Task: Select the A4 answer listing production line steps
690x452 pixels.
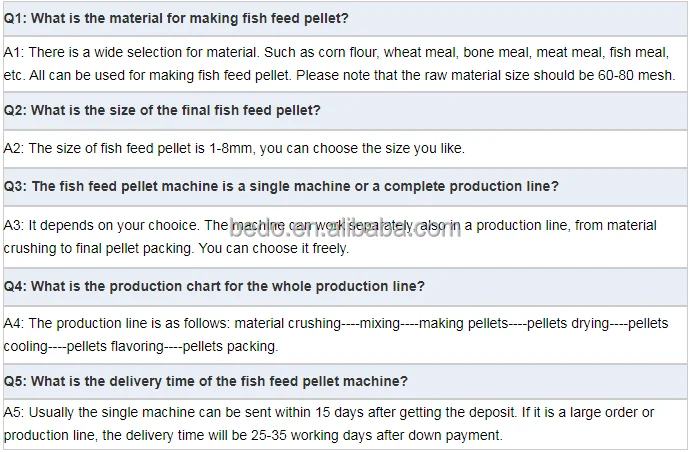Action: click(x=345, y=335)
